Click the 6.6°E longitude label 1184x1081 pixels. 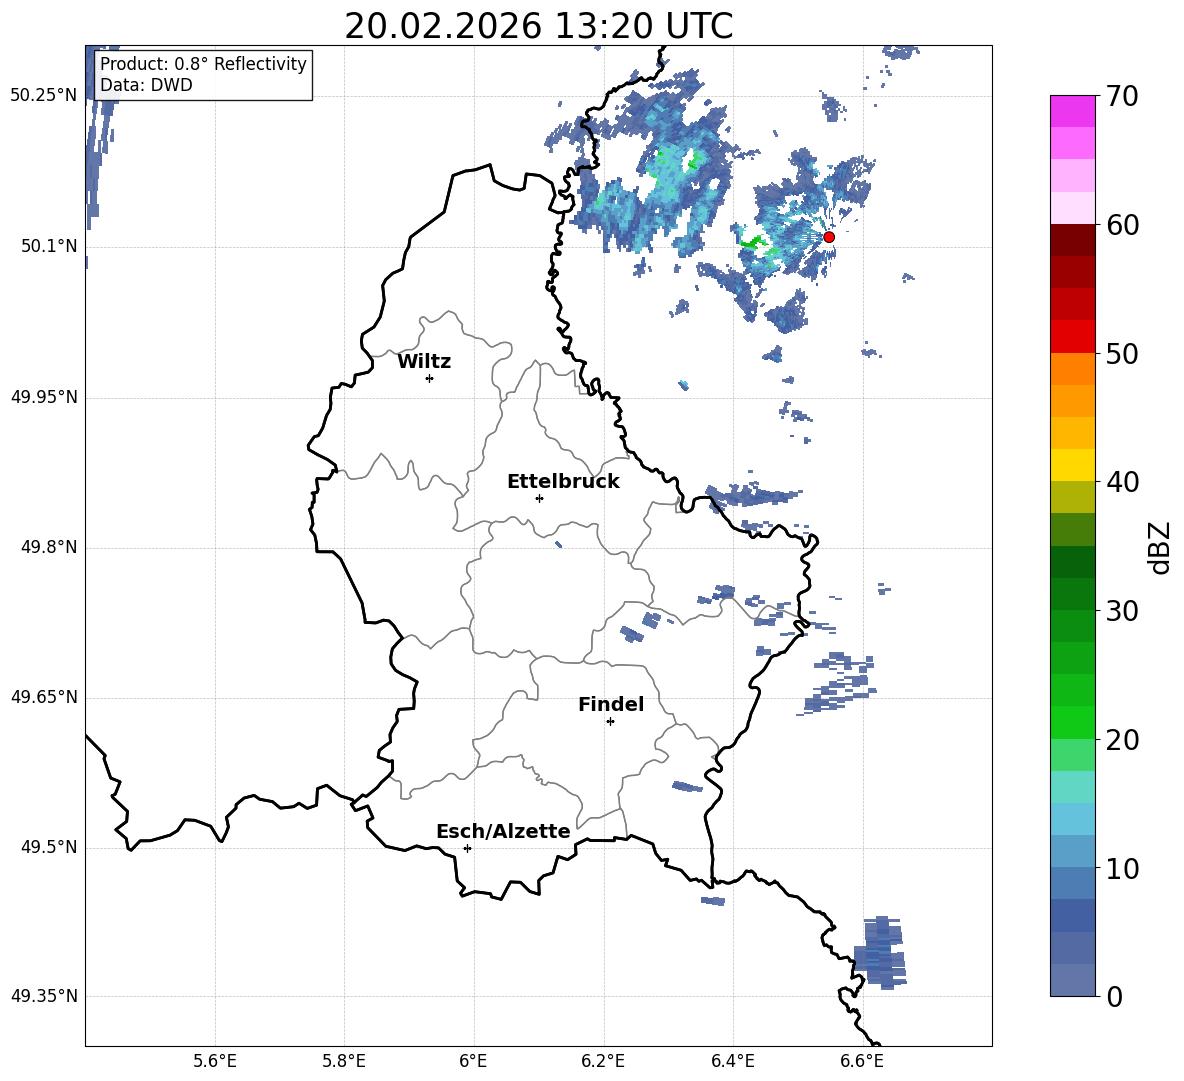(x=862, y=1061)
